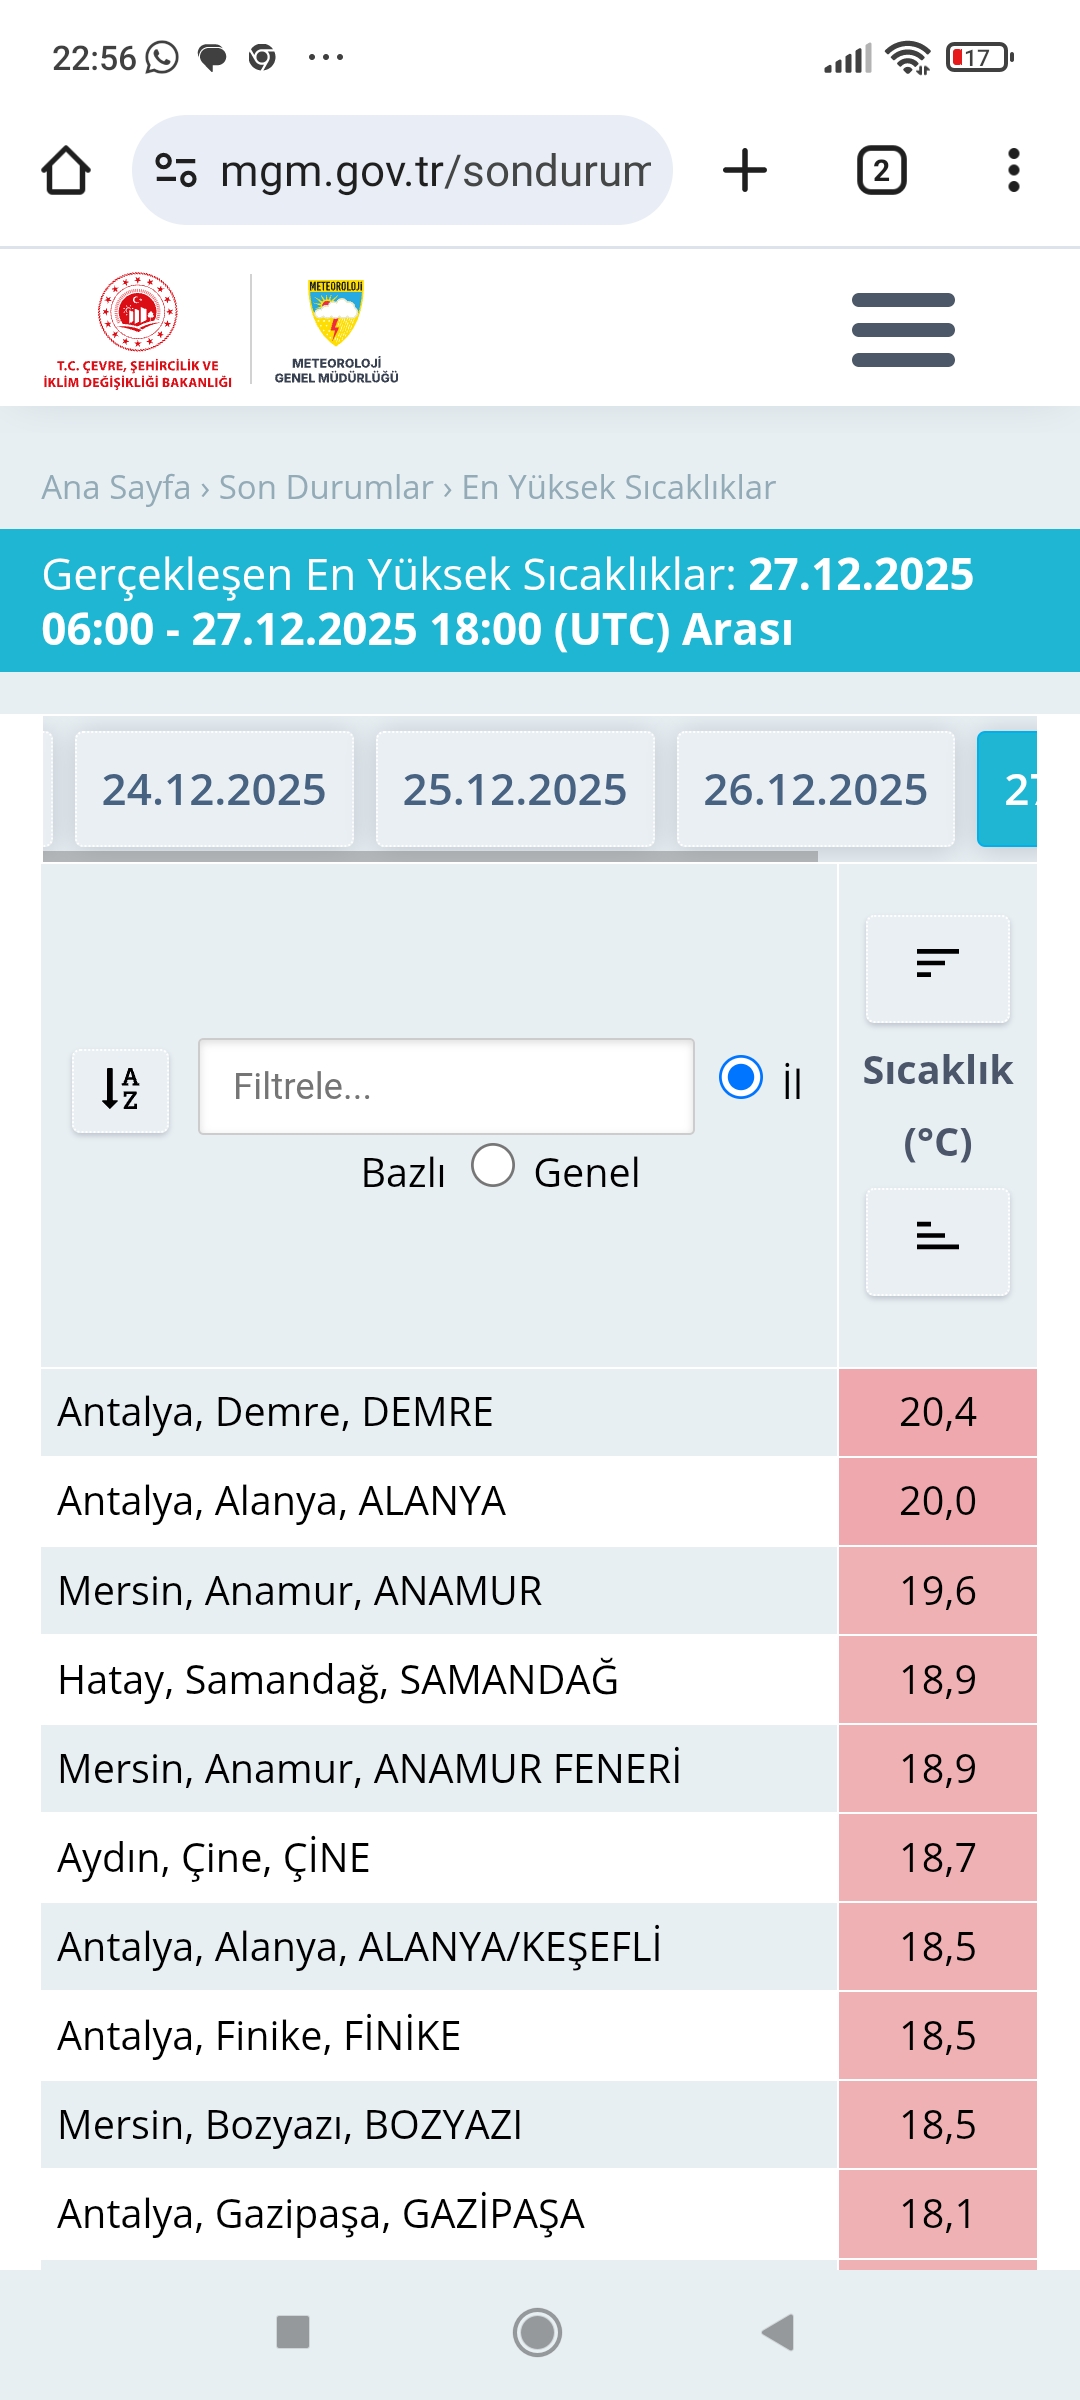Tap the mgm.gov.tr address bar
Image resolution: width=1080 pixels, height=2400 pixels.
[402, 170]
